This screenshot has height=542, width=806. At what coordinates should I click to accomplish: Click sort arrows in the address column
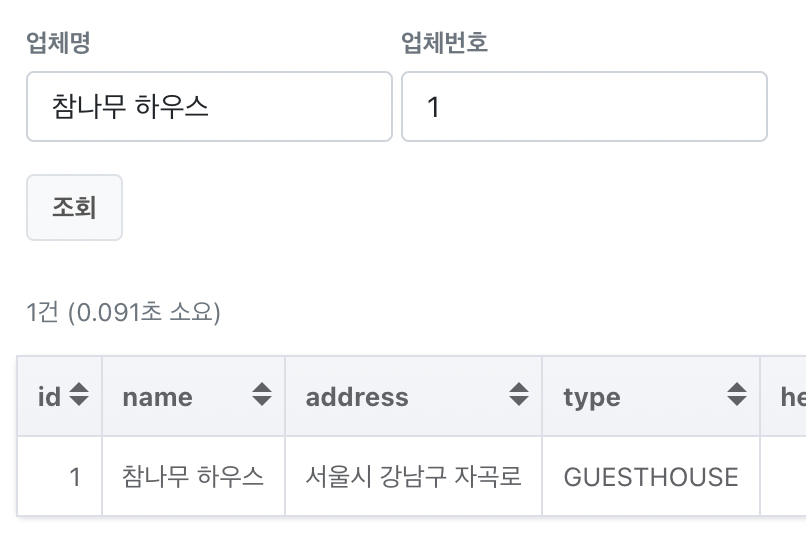click(519, 396)
